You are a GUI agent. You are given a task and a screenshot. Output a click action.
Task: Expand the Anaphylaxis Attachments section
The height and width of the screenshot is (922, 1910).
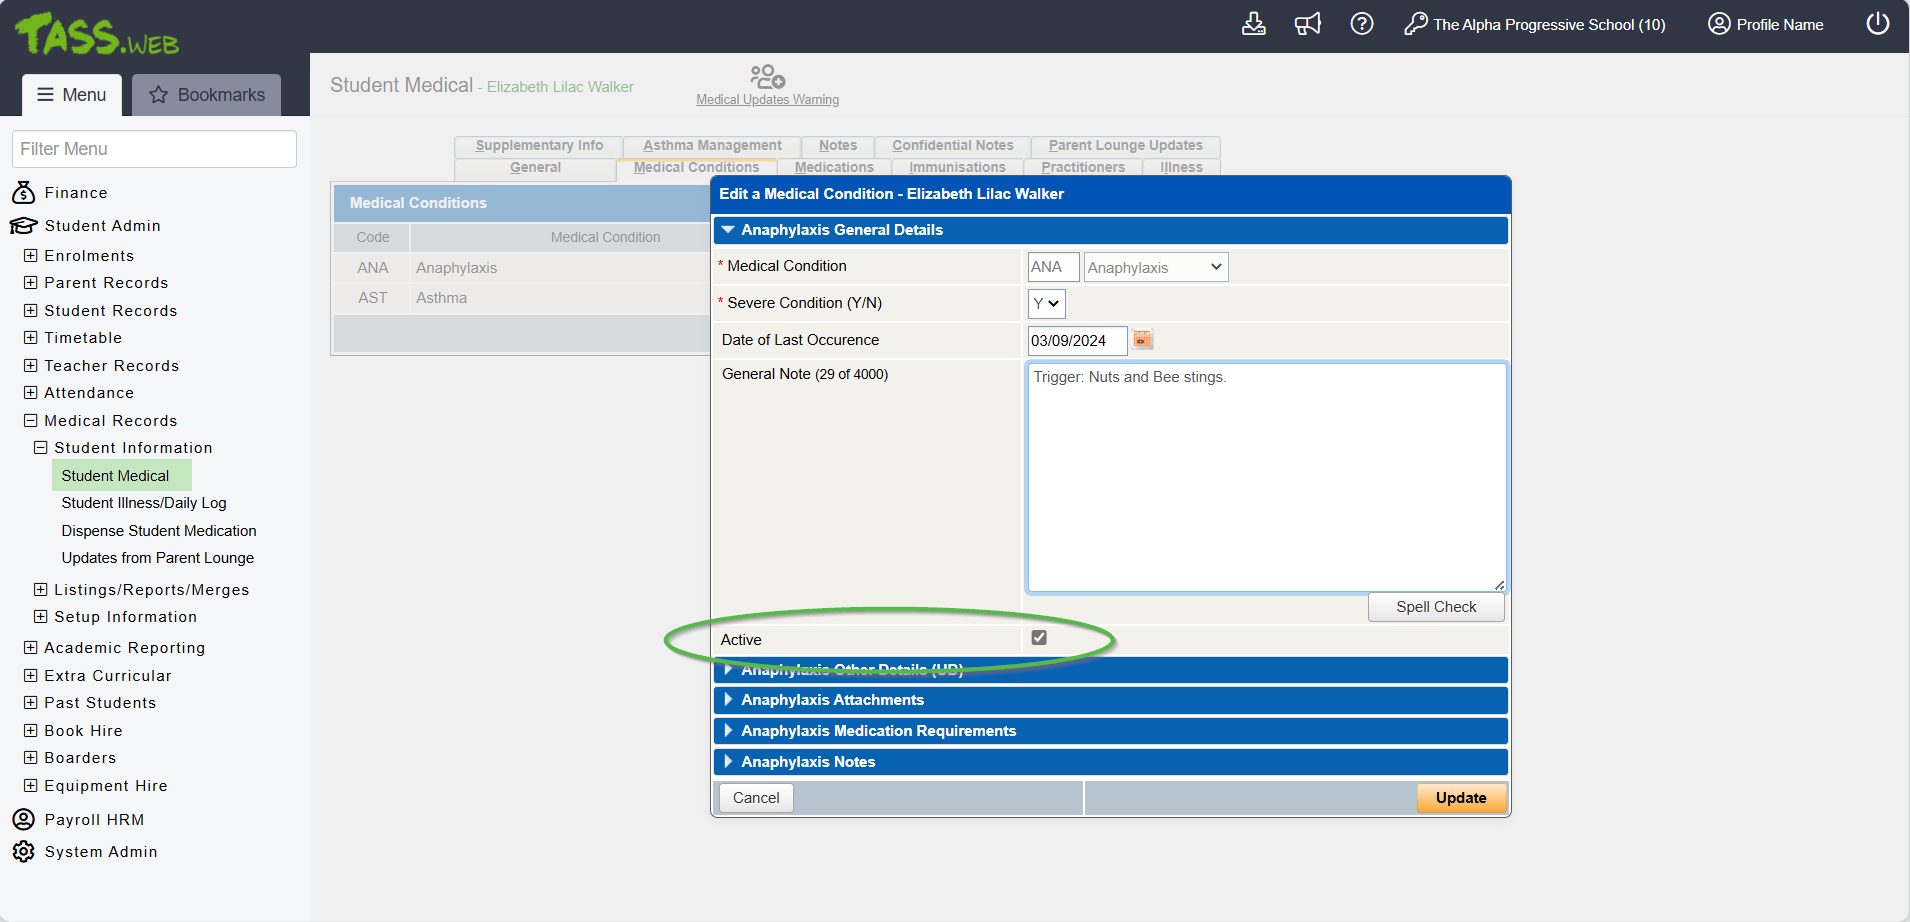point(832,700)
